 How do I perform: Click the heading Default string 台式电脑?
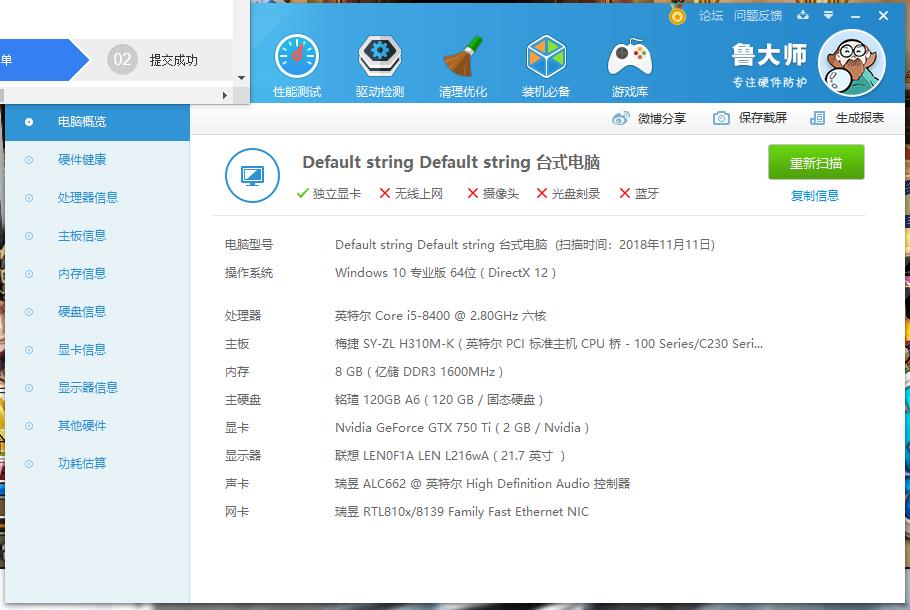pos(451,163)
